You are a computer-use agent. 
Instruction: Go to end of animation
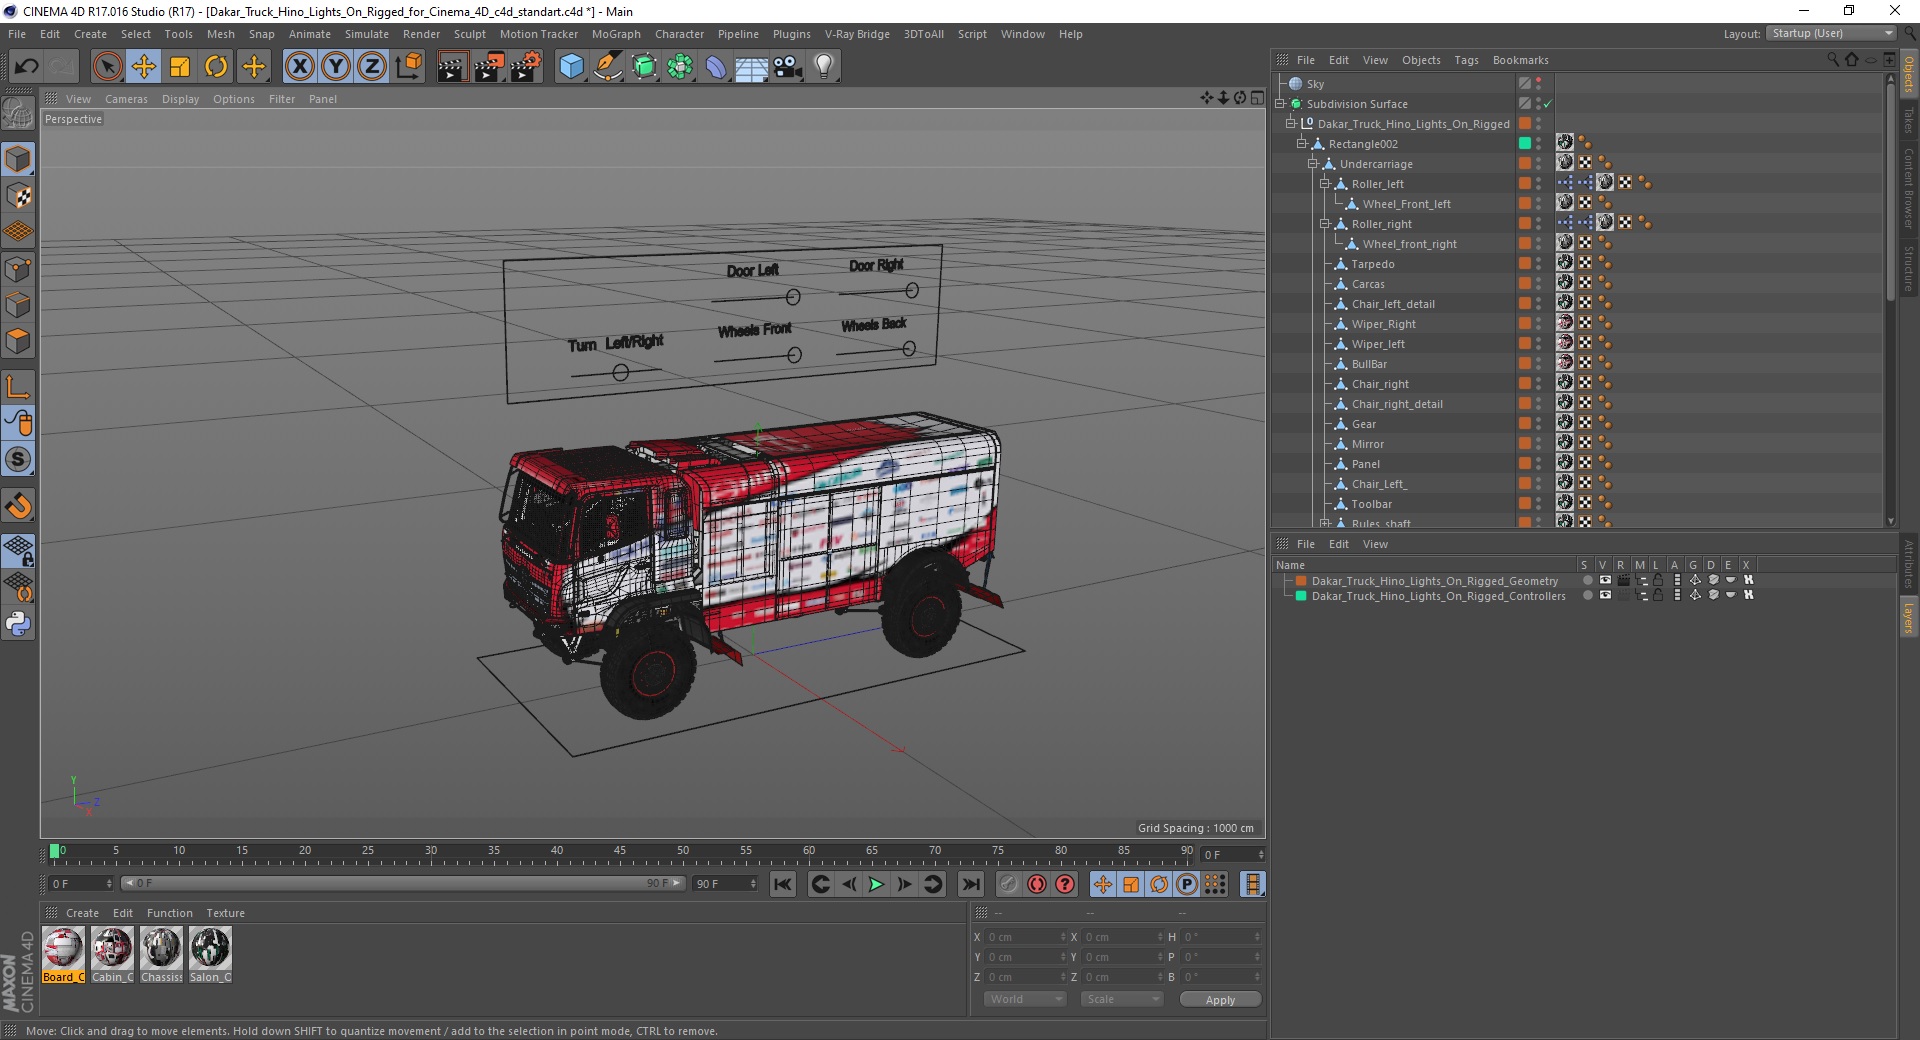point(971,884)
